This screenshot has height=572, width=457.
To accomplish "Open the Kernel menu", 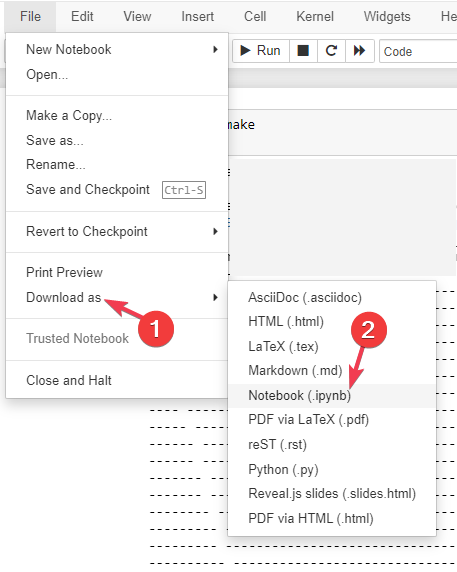I will tap(315, 16).
